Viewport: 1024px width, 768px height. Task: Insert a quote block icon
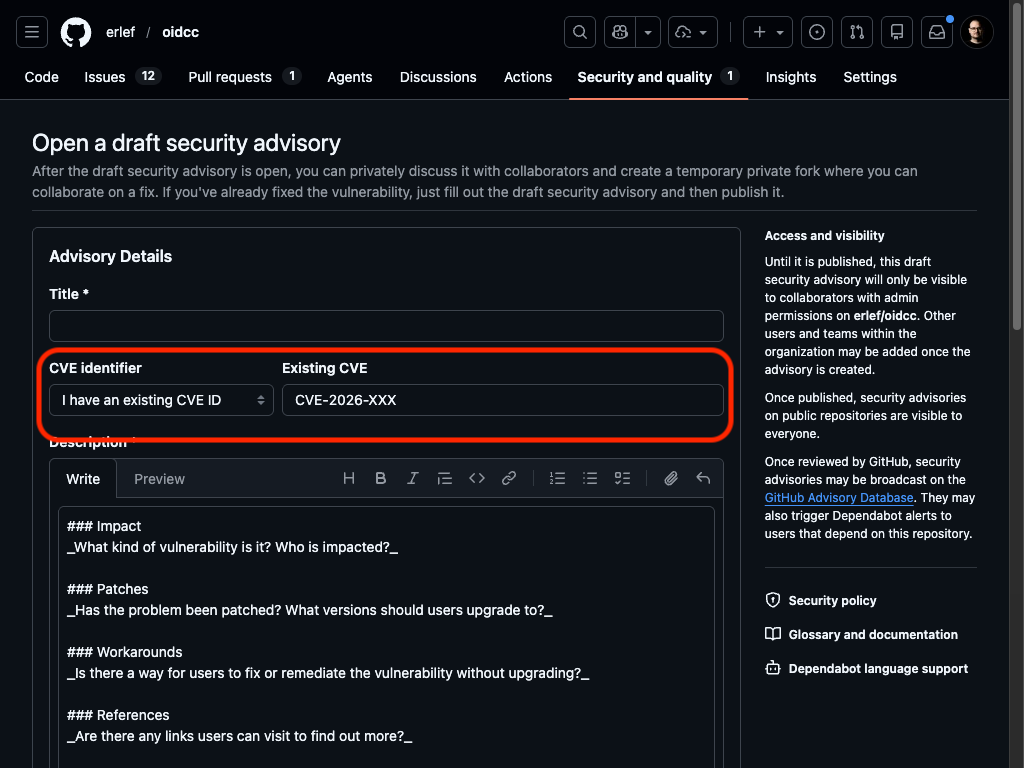point(445,479)
